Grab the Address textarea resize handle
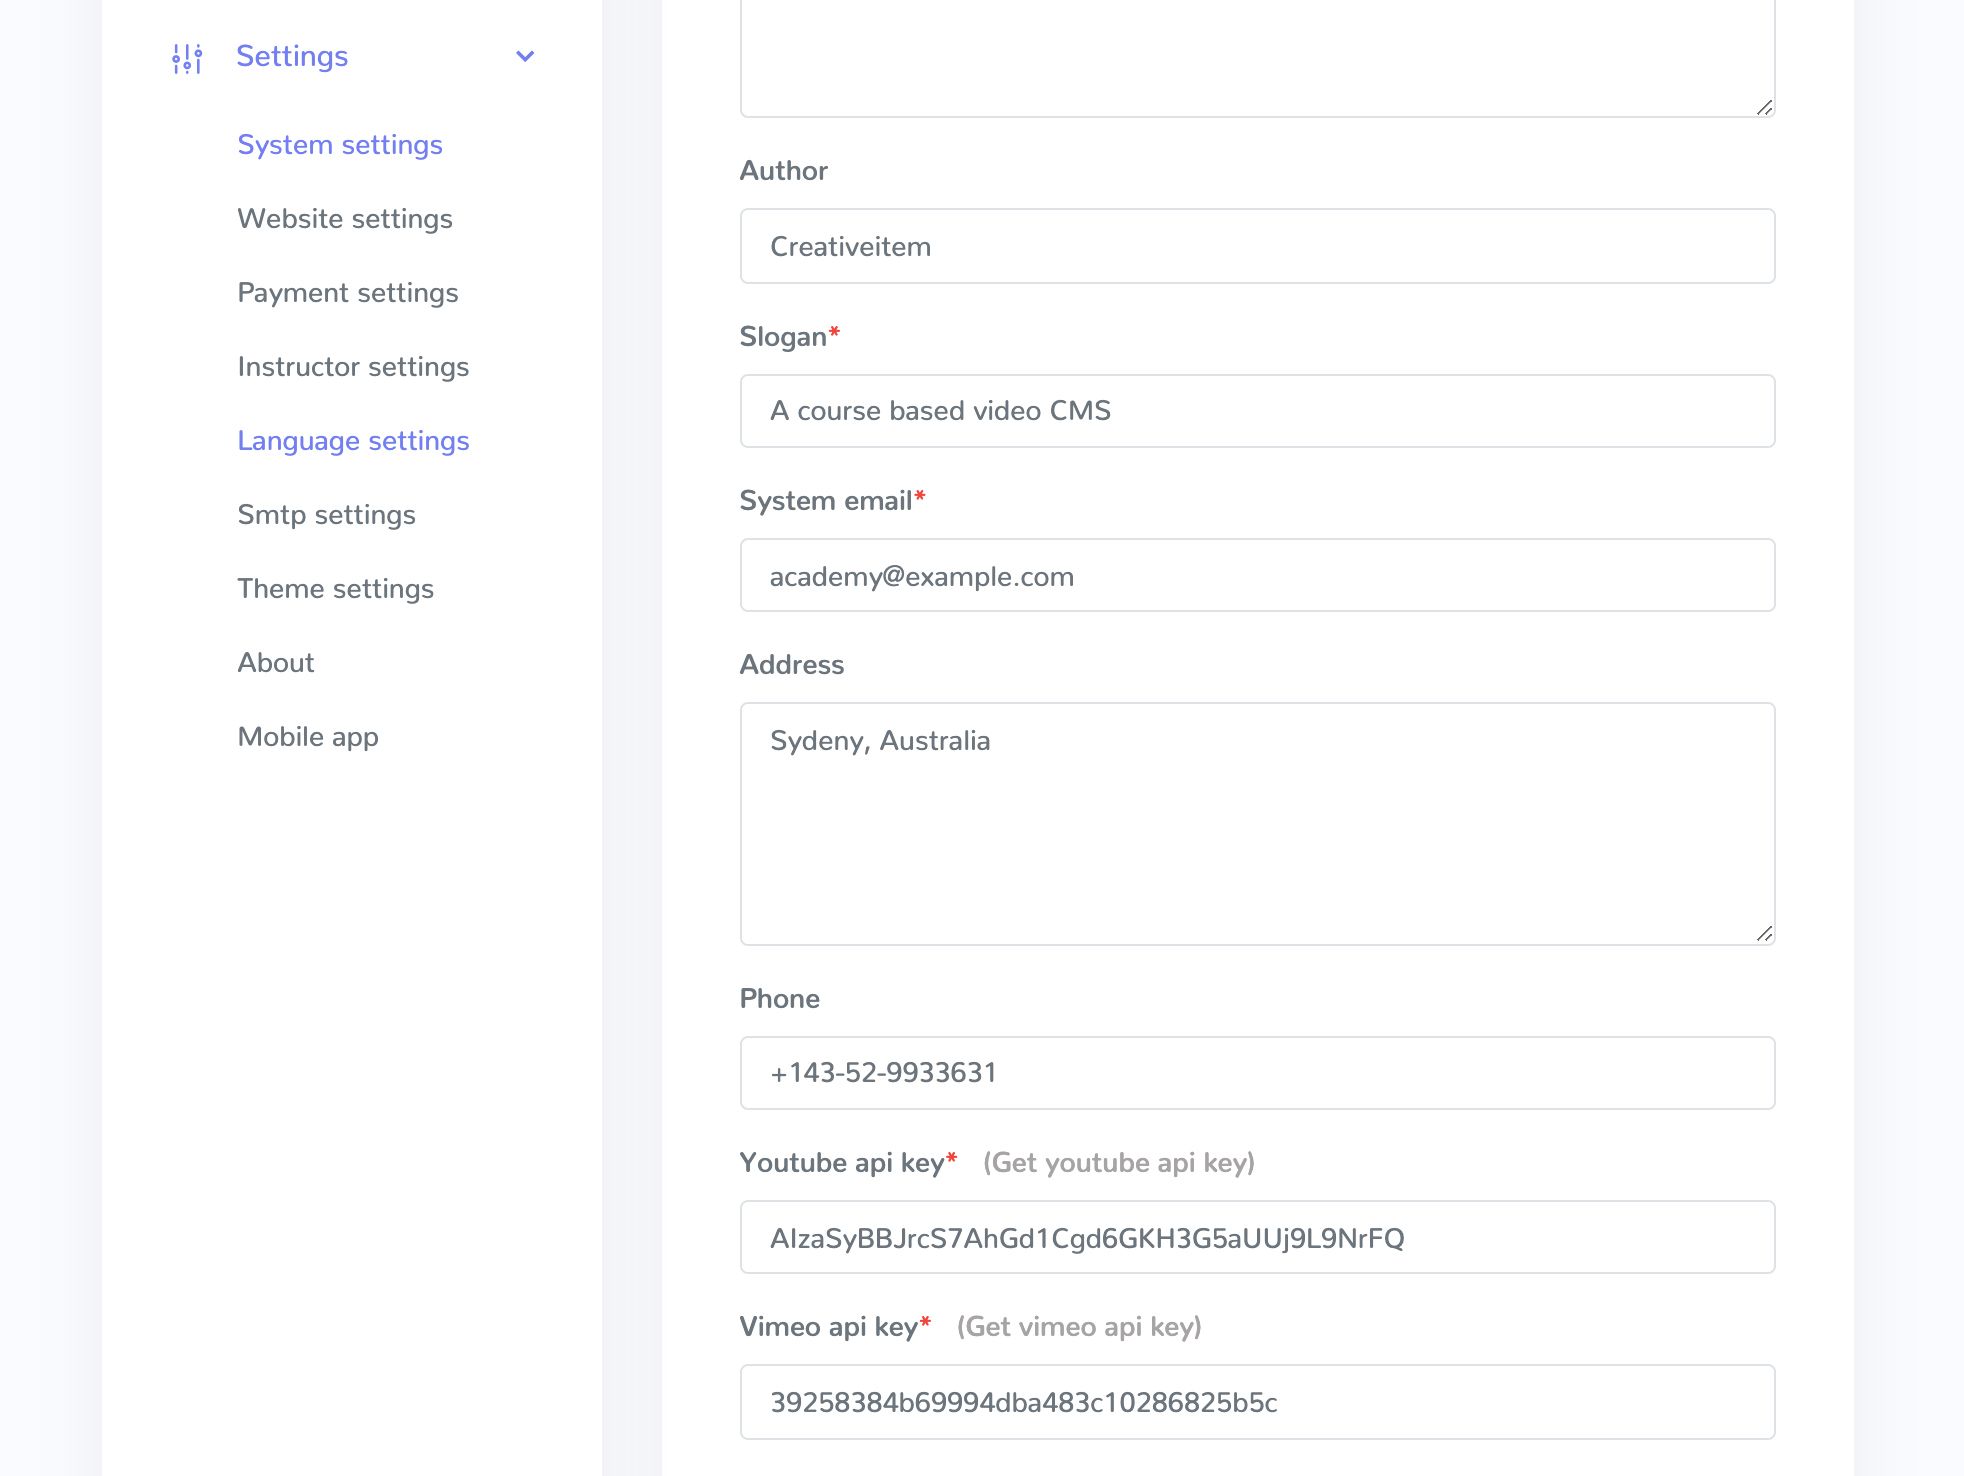The image size is (1964, 1476). click(x=1764, y=934)
